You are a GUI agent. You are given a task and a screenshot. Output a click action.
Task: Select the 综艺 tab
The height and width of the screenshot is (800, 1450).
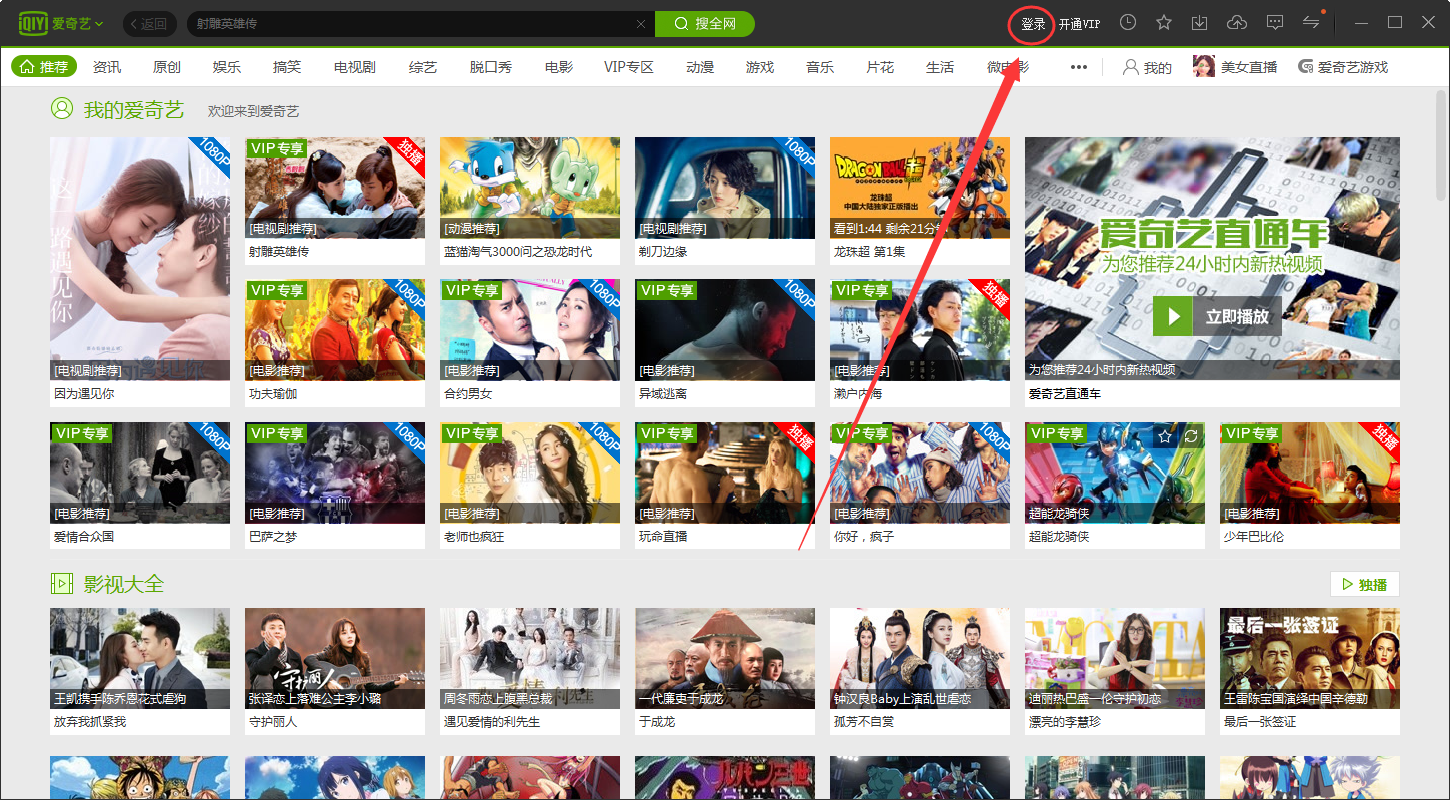point(423,67)
